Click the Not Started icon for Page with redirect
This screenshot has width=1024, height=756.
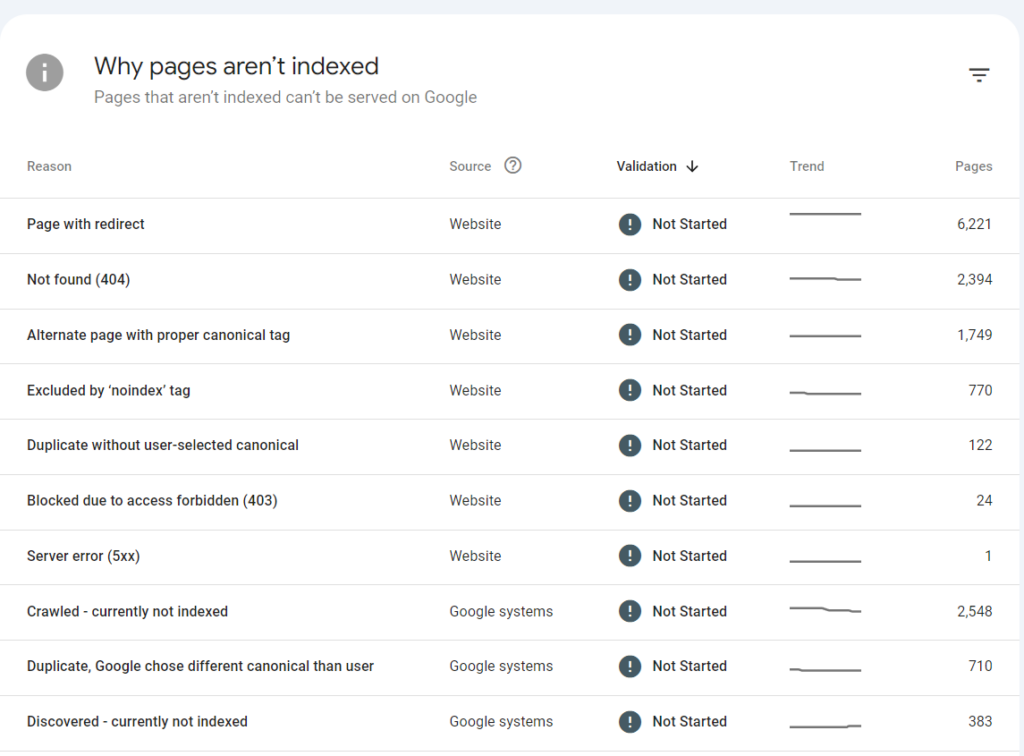coord(630,224)
